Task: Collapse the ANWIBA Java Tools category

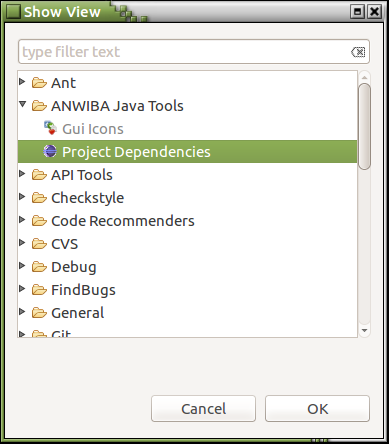Action: click(22, 105)
